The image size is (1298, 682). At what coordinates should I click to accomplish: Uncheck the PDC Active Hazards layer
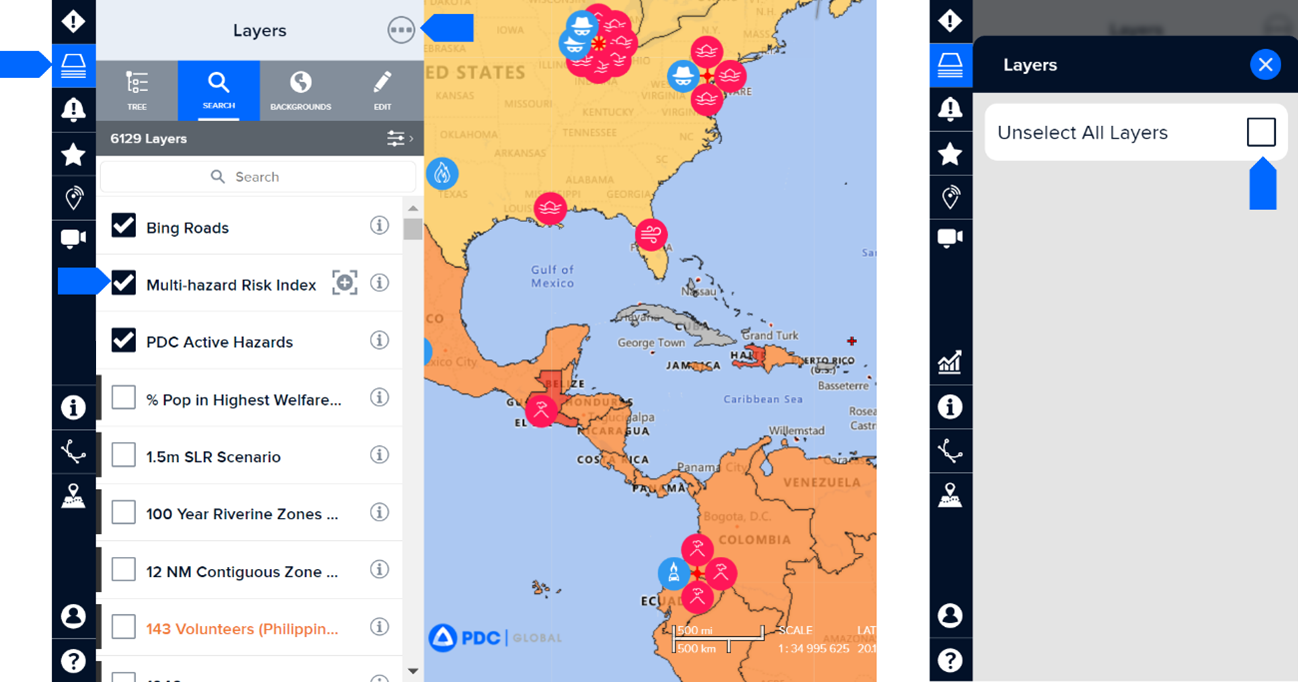(x=123, y=340)
